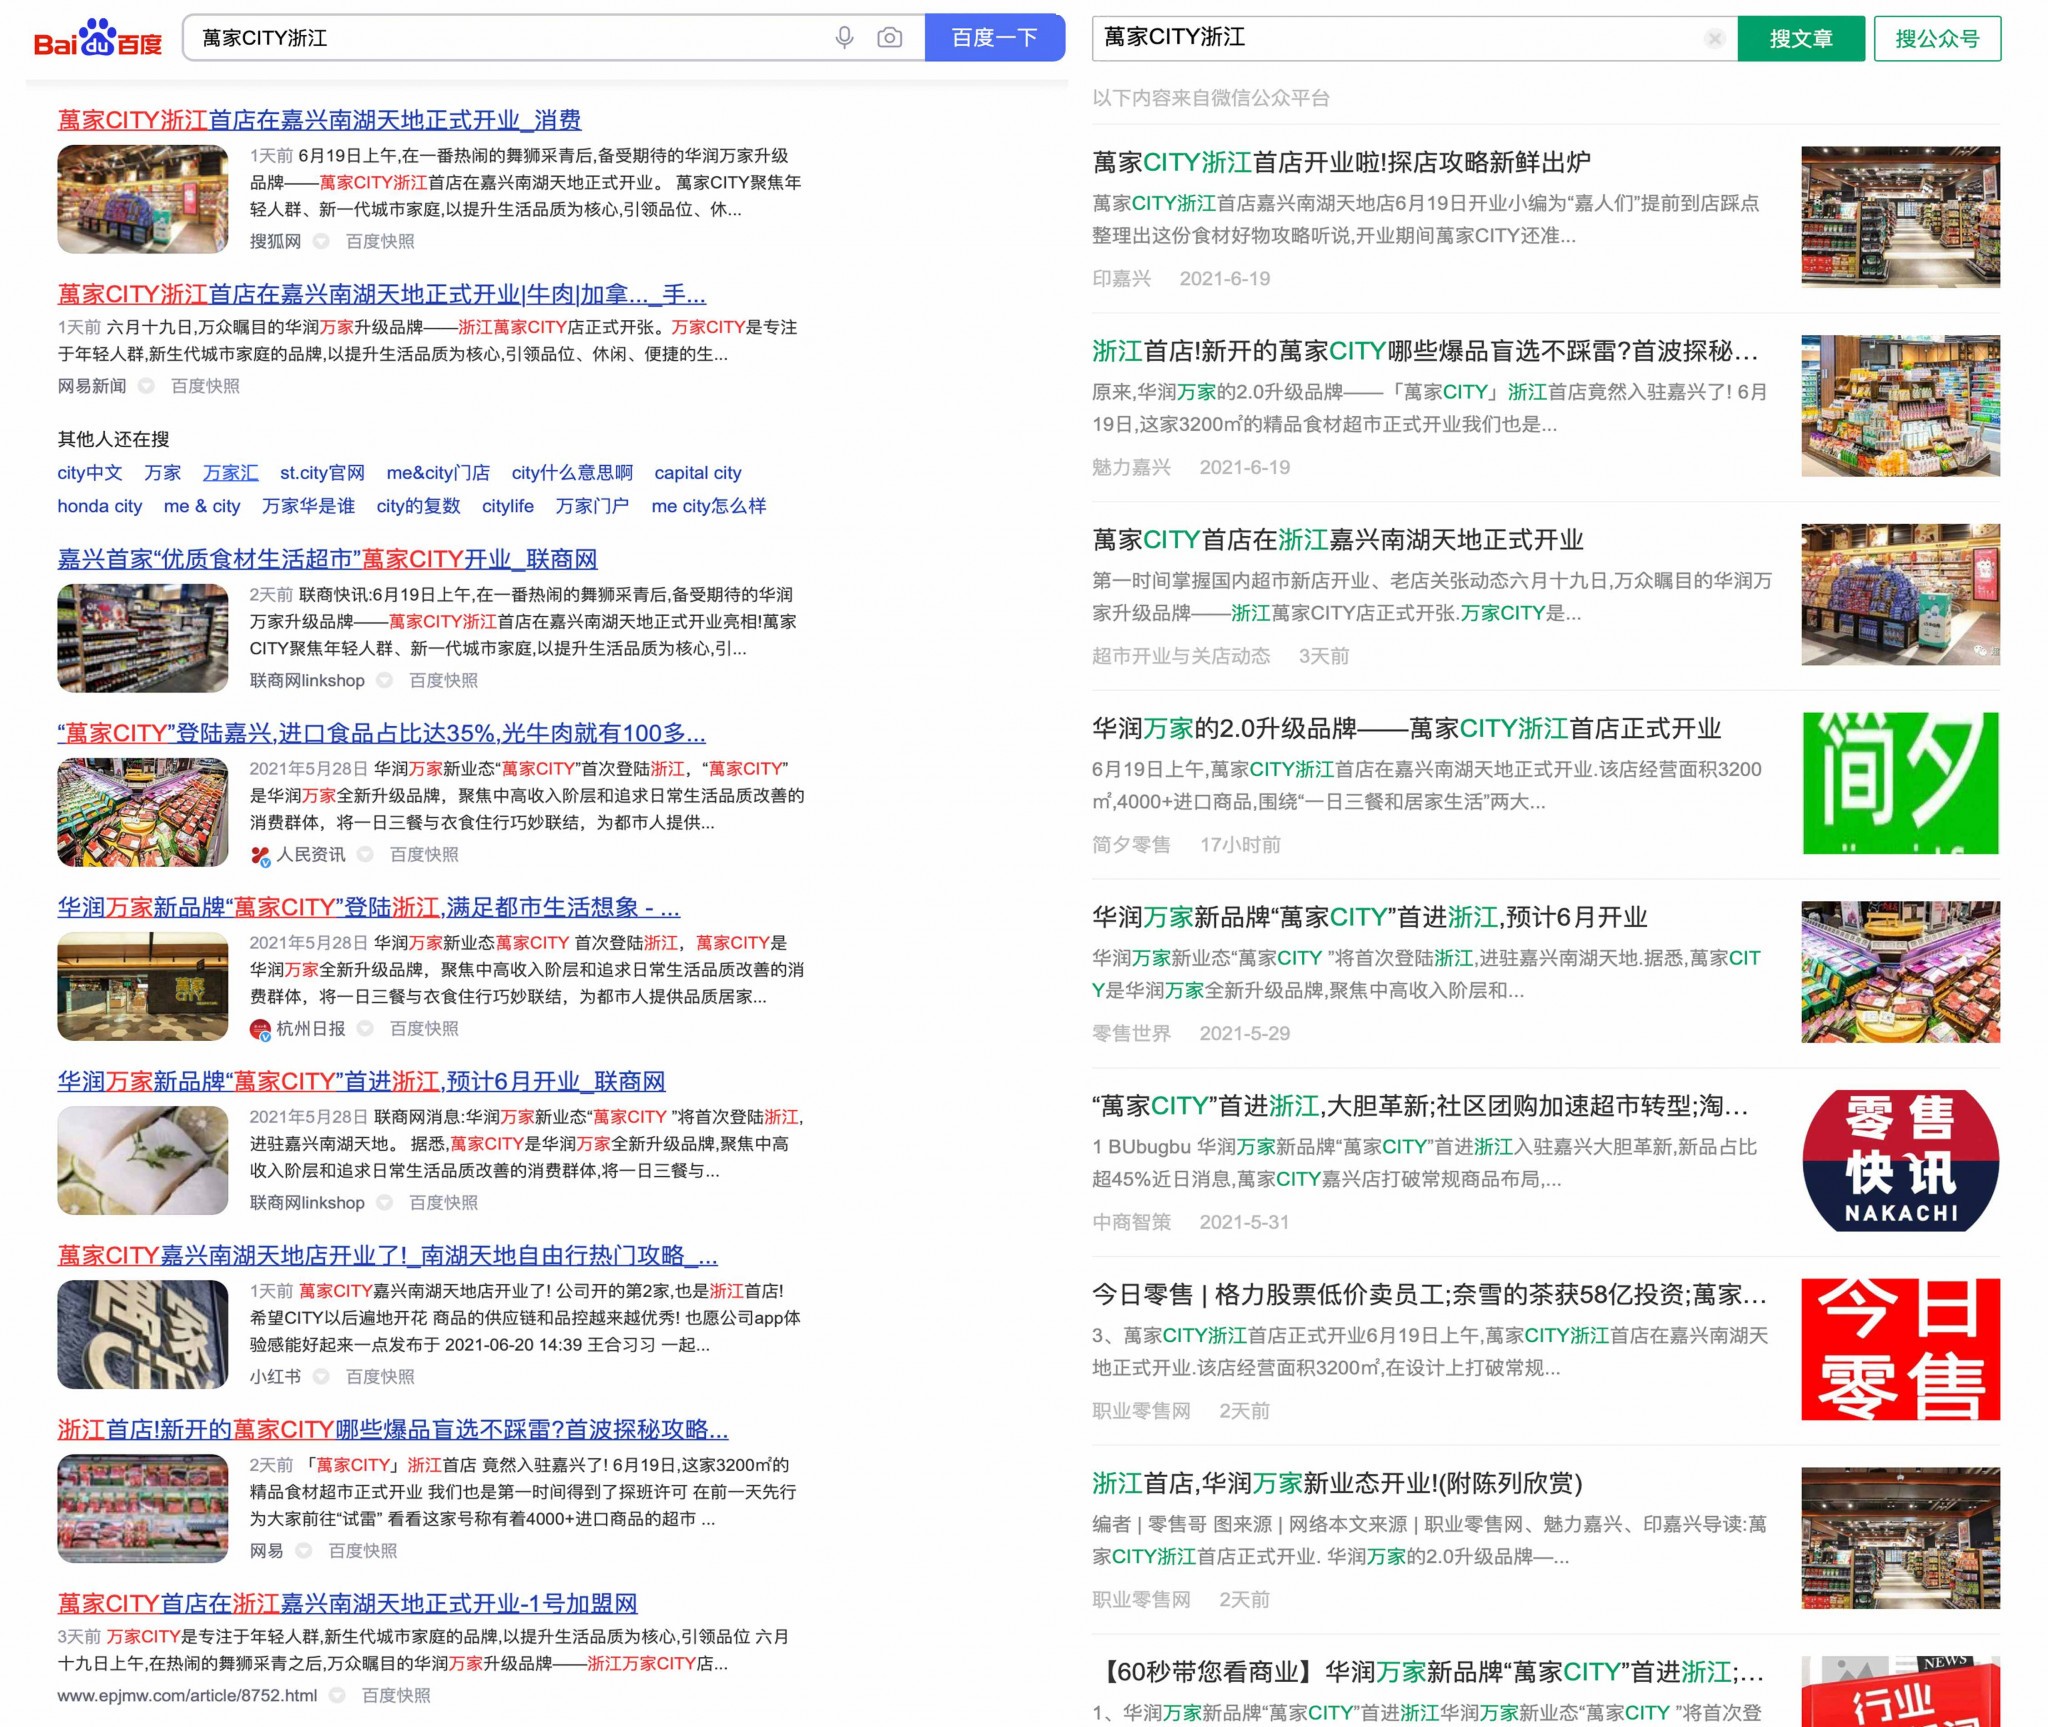Click related search st.city官网
Screen dimensions: 2048x1727
322,473
